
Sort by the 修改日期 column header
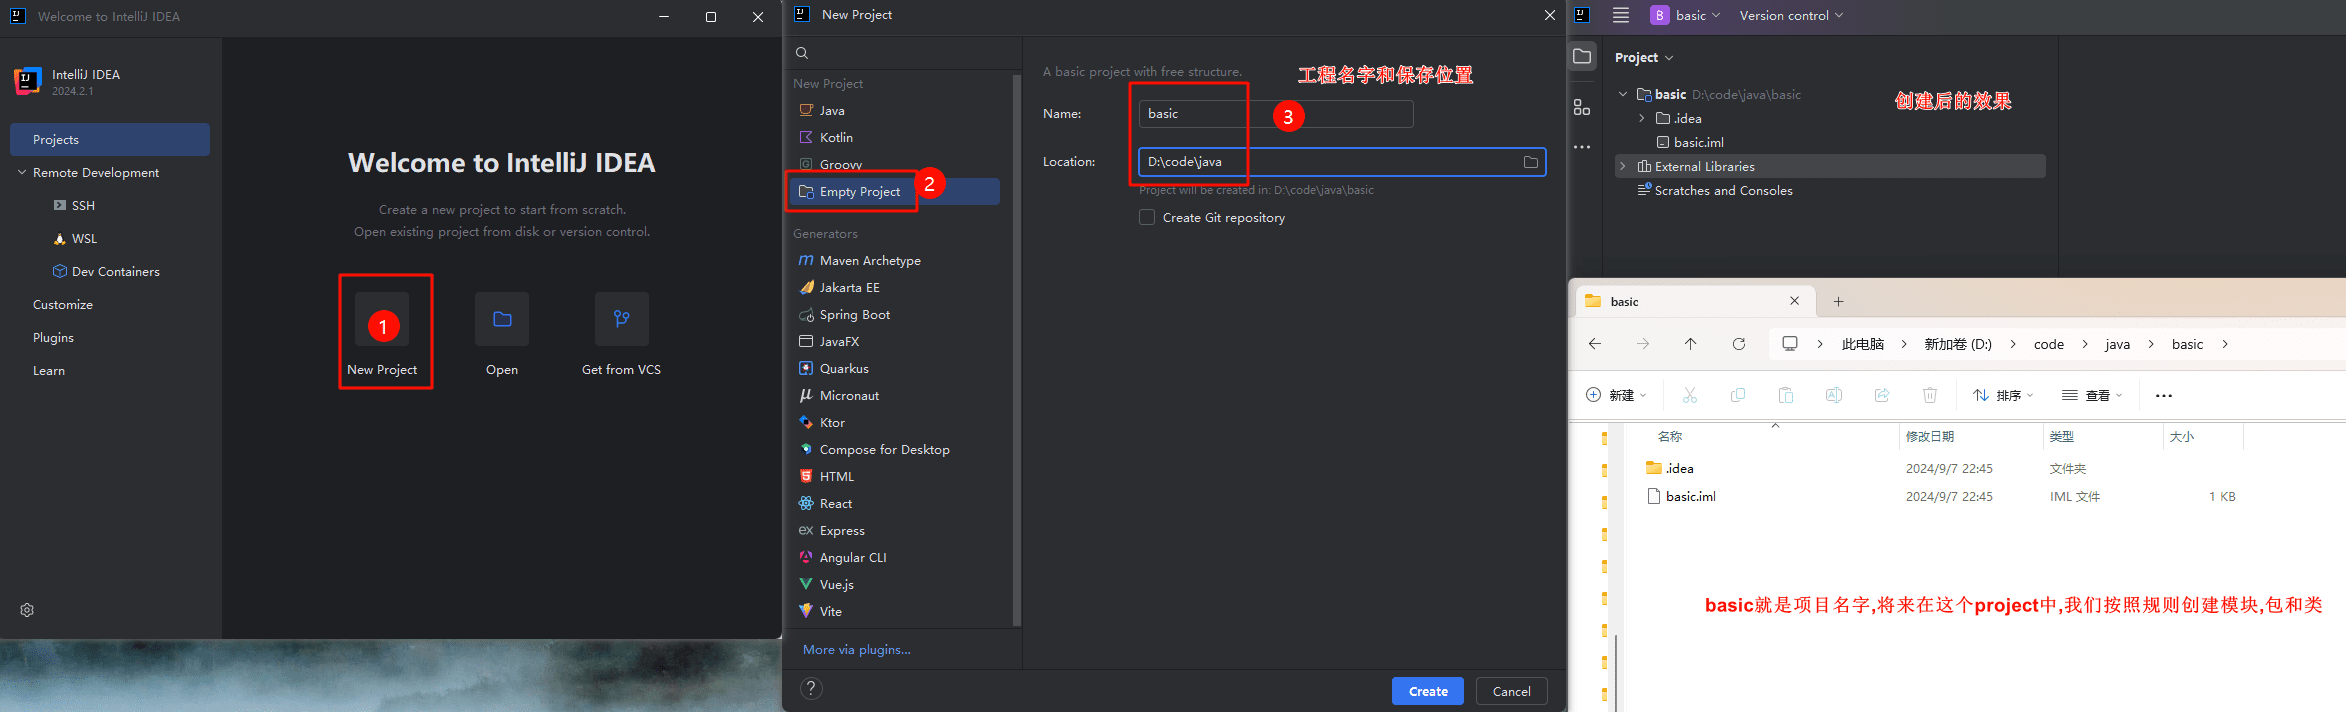coord(1930,436)
